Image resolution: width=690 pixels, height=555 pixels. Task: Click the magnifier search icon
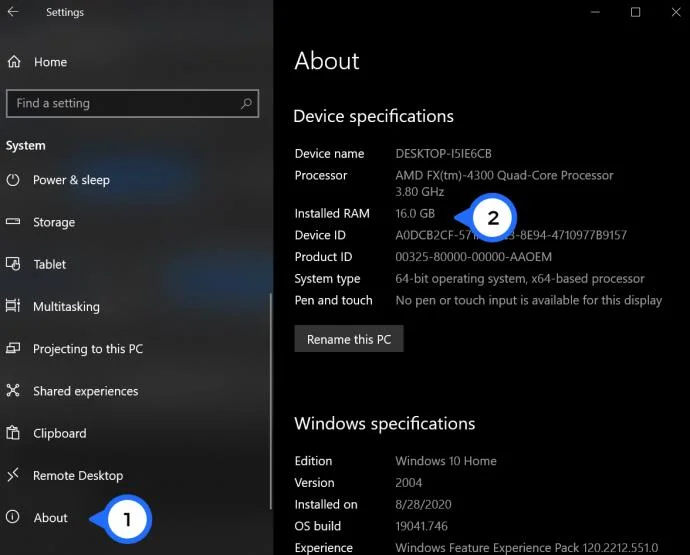[246, 103]
